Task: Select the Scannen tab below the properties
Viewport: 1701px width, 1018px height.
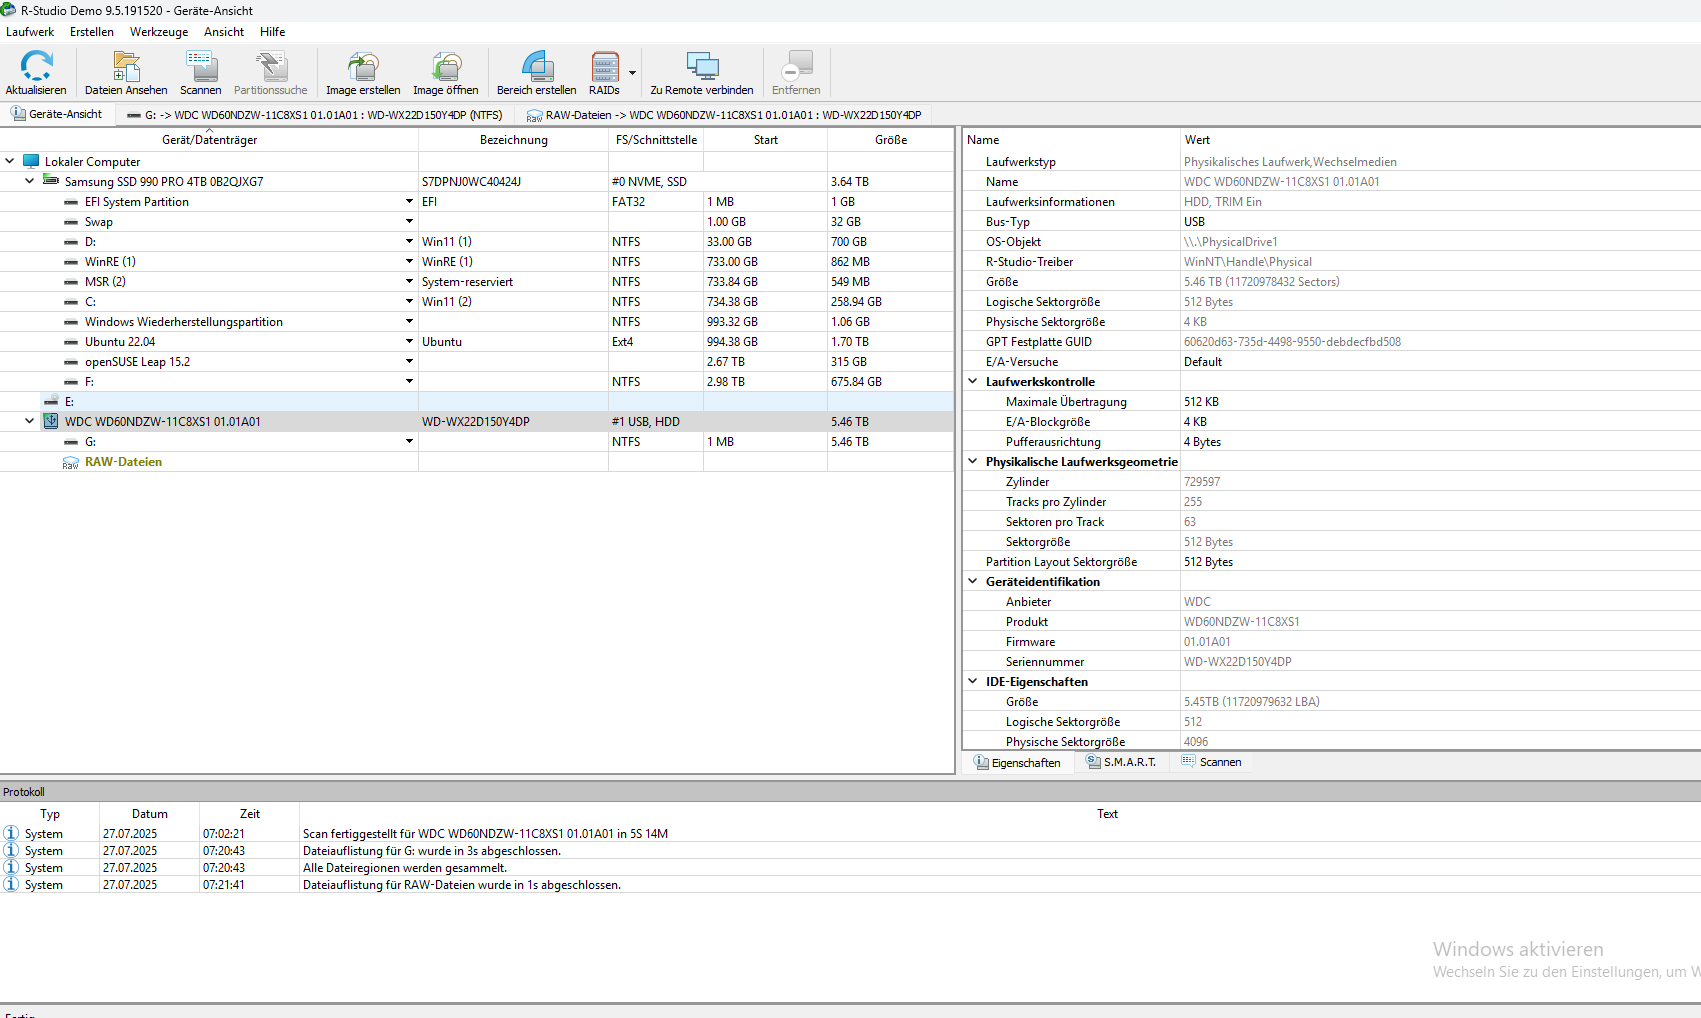Action: [1211, 762]
